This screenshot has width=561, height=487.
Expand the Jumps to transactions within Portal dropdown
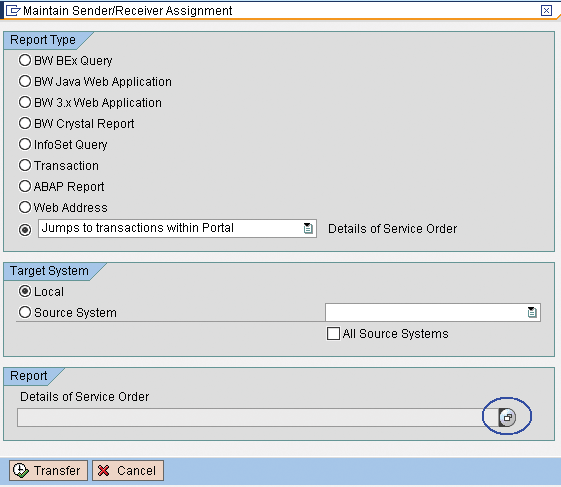[177, 228]
